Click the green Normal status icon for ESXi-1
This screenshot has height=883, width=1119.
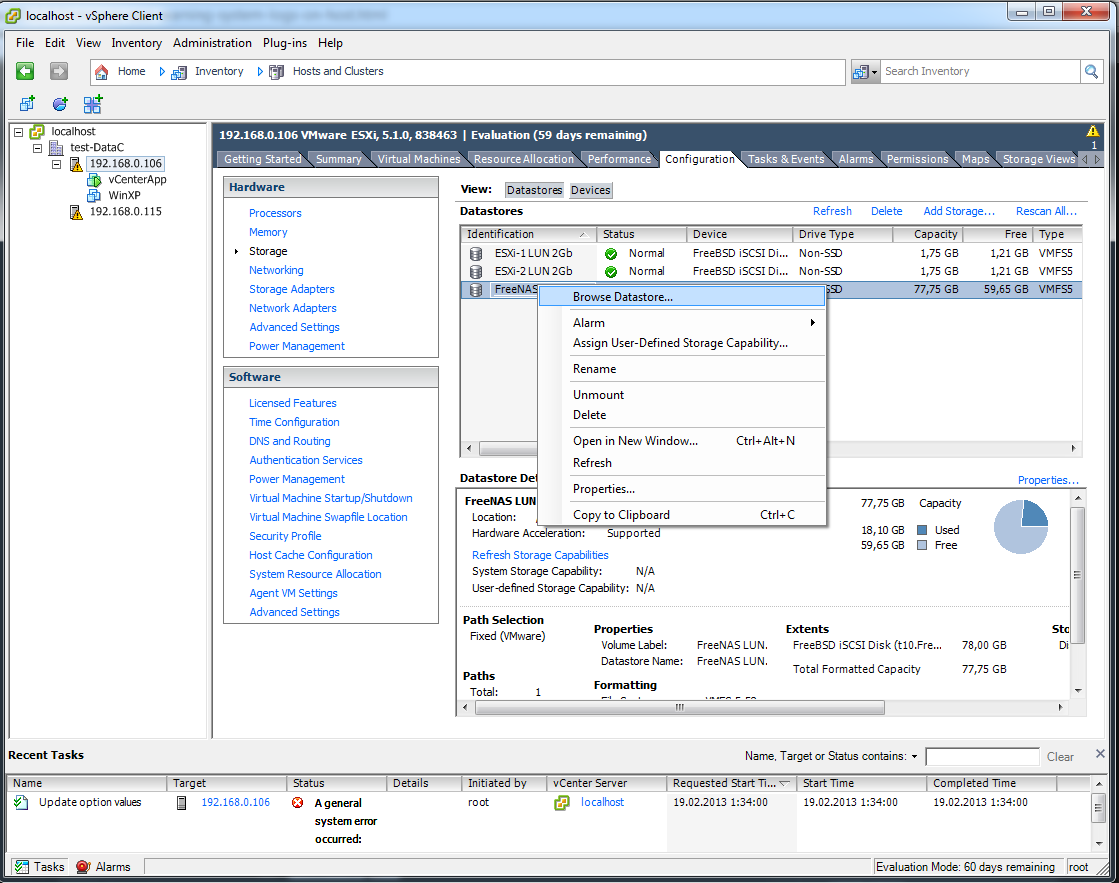[x=611, y=253]
